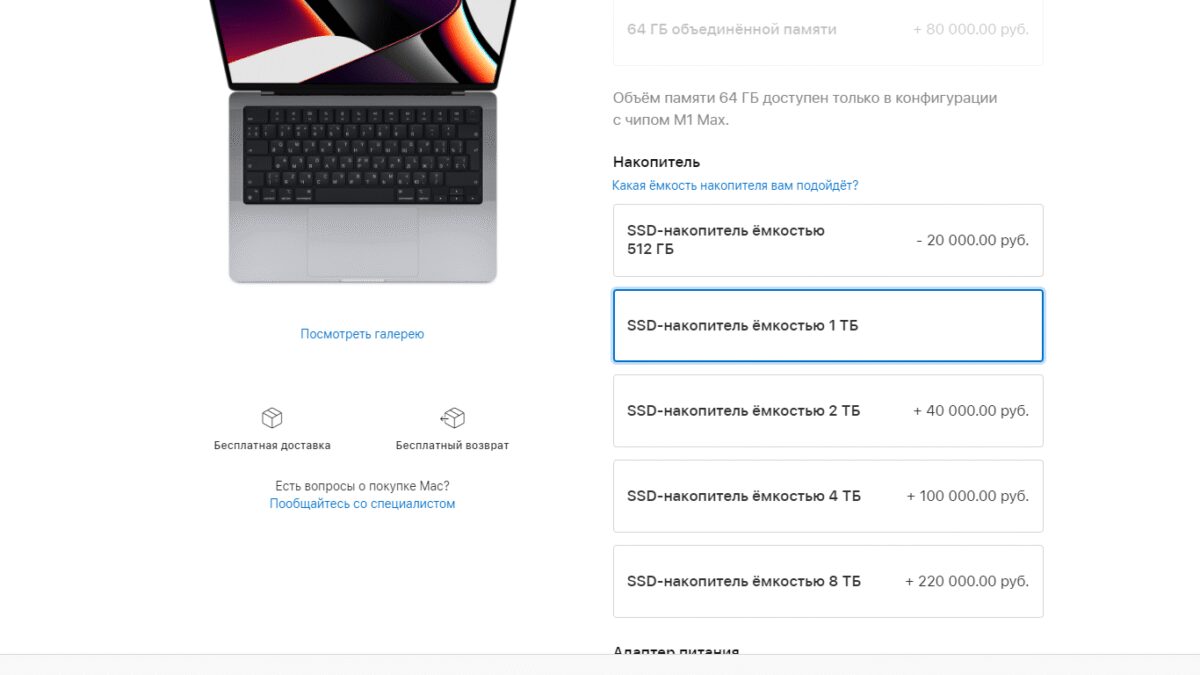Select the 4 ТБ SSD storage option
The image size is (1200, 675).
coord(827,496)
